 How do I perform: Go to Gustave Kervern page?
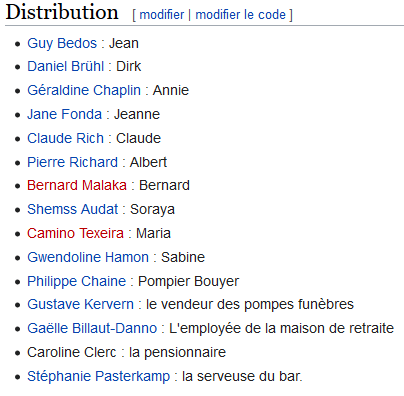[x=80, y=304]
